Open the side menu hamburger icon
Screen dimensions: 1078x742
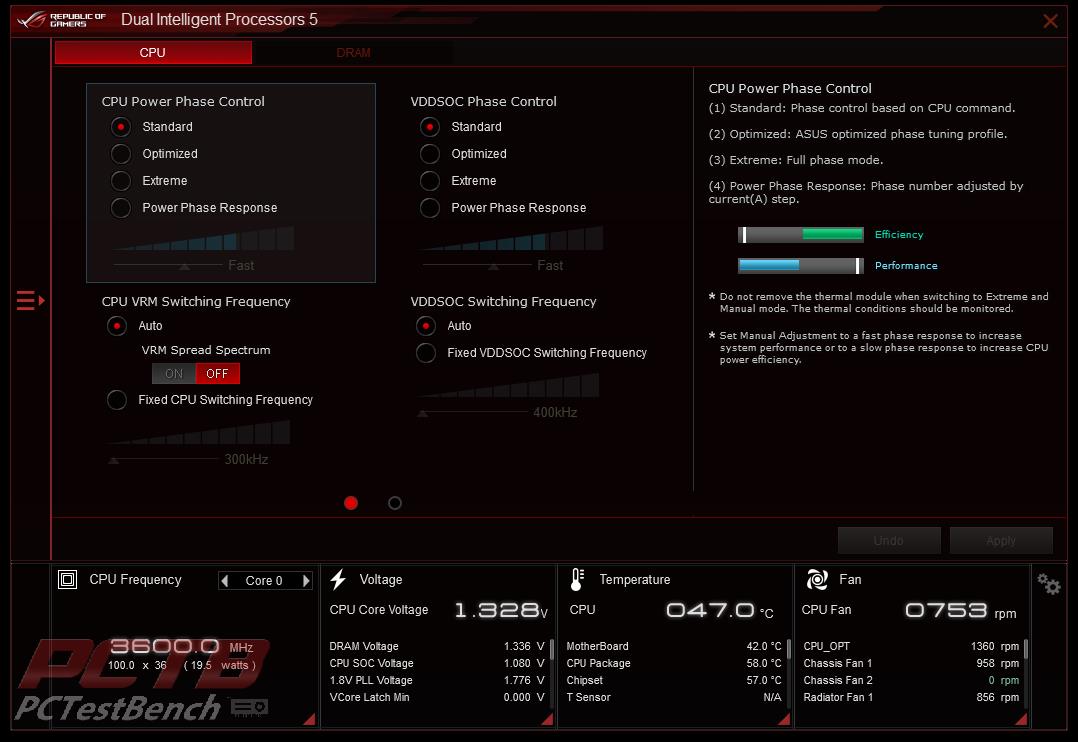(x=30, y=301)
